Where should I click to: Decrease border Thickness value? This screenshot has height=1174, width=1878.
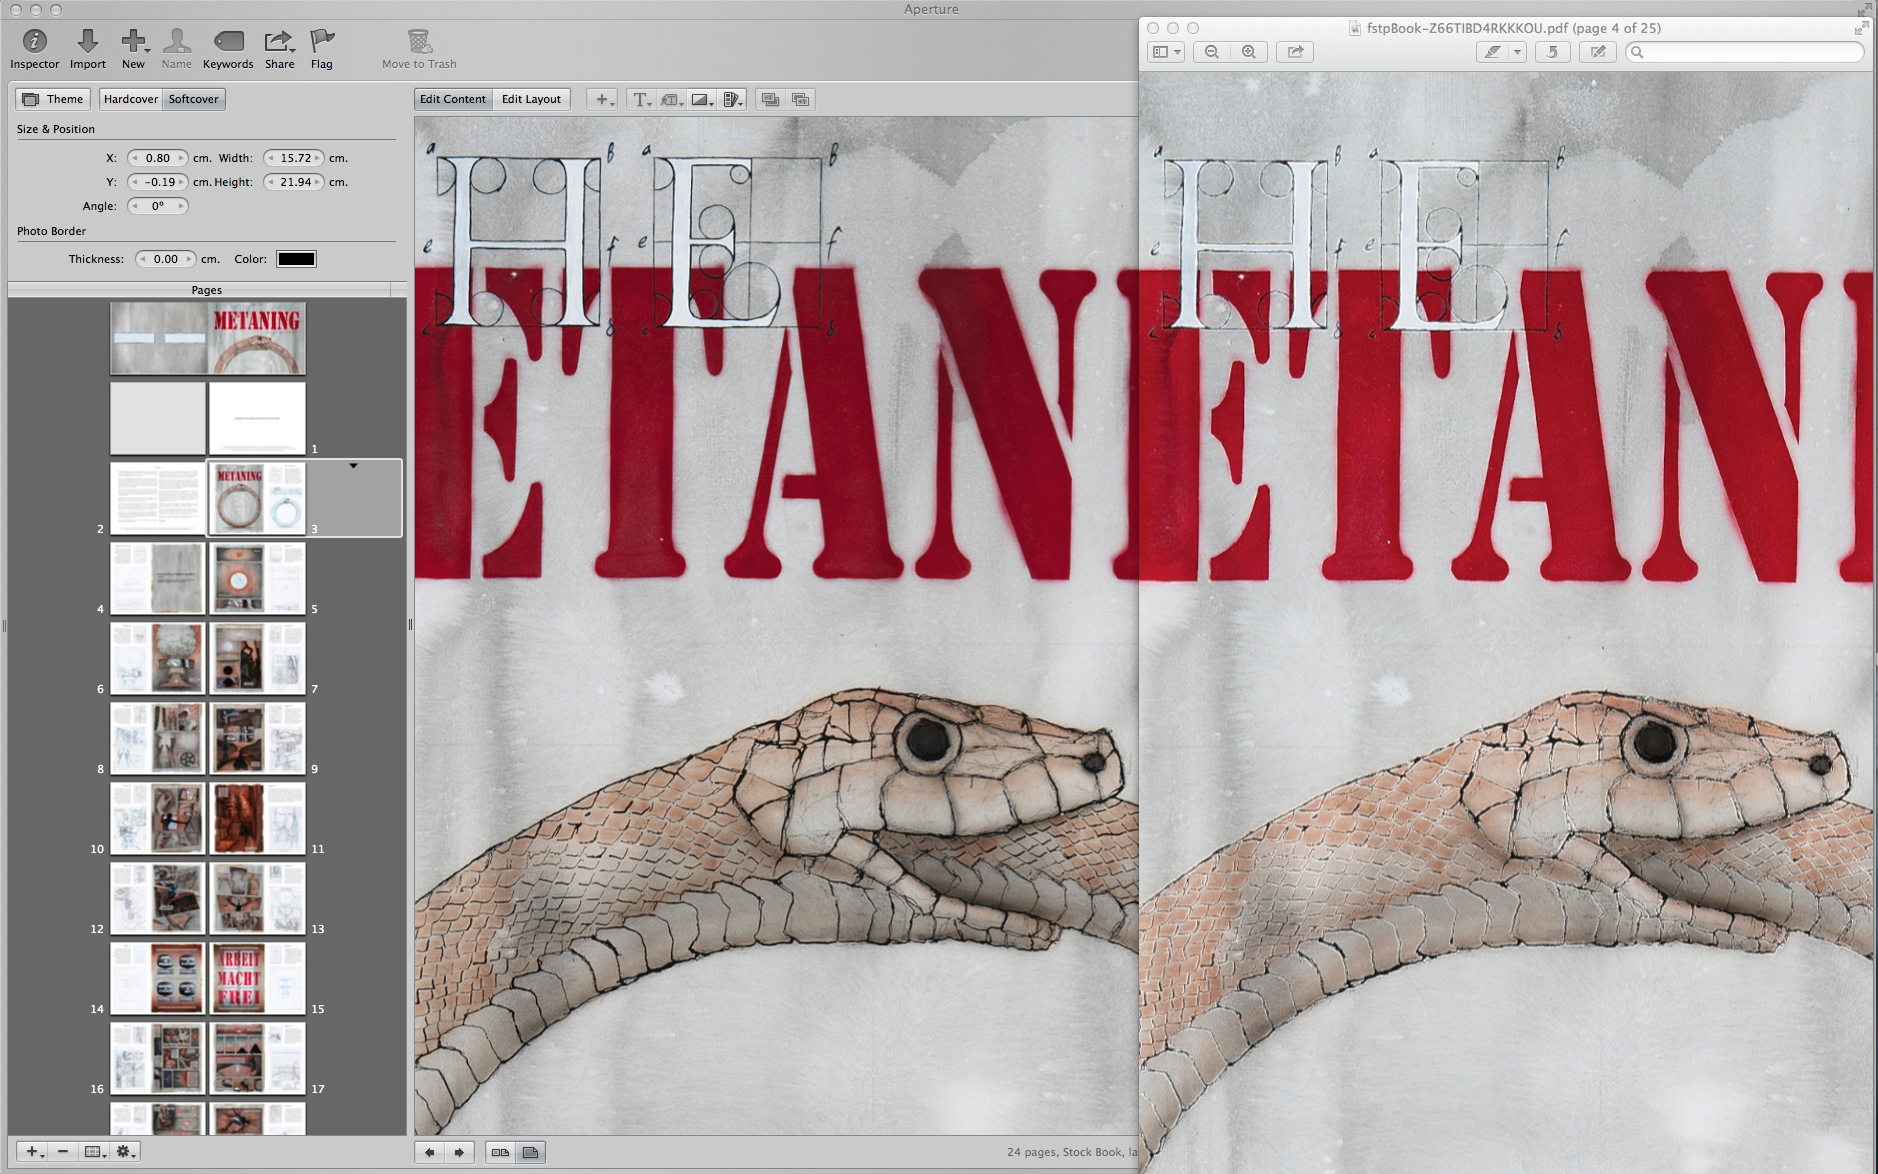pyautogui.click(x=142, y=259)
